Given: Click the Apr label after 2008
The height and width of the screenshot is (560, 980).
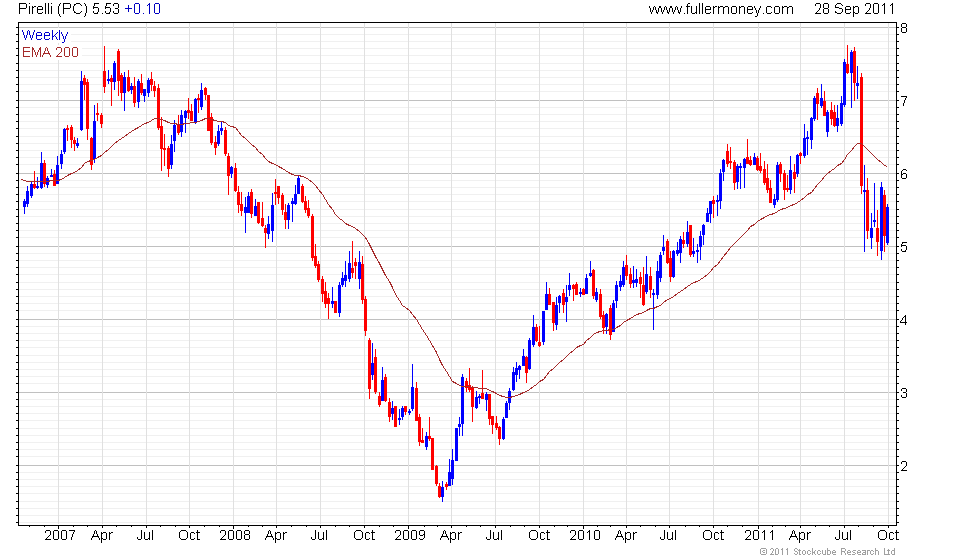Looking at the screenshot, I should pyautogui.click(x=276, y=536).
